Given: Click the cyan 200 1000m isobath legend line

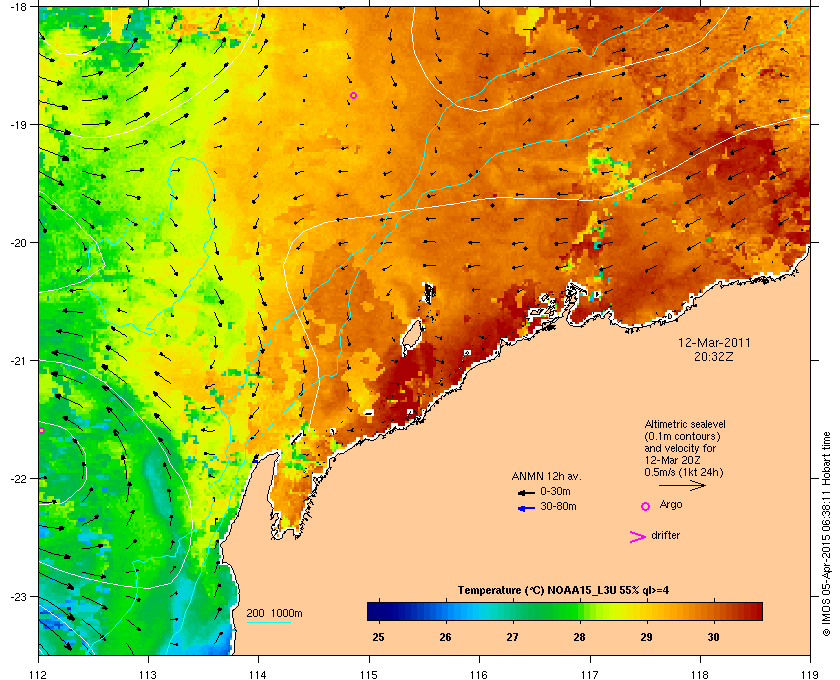Looking at the screenshot, I should coord(268,623).
